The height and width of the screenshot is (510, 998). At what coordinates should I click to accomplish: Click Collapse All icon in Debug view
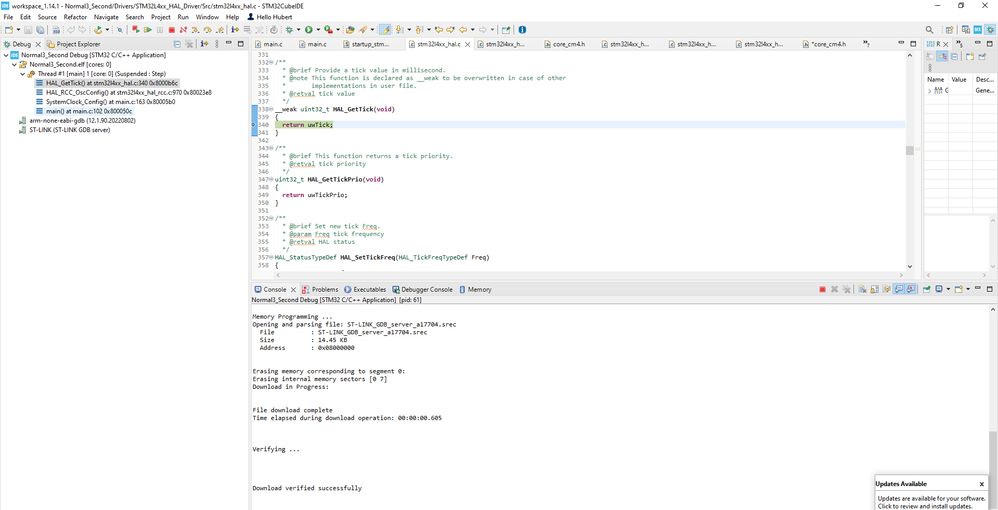pyautogui.click(x=178, y=44)
